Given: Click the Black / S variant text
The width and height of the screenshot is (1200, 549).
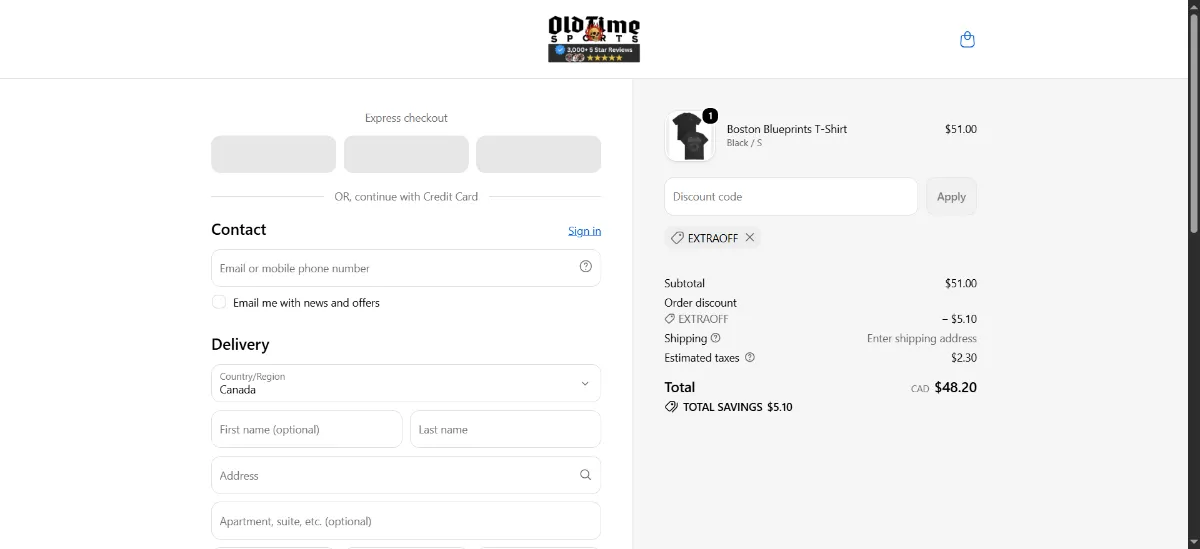Looking at the screenshot, I should coord(744,143).
